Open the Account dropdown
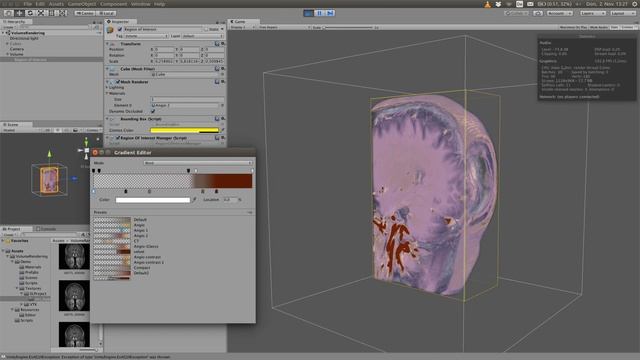Image resolution: width=640 pixels, height=360 pixels. click(x=559, y=13)
